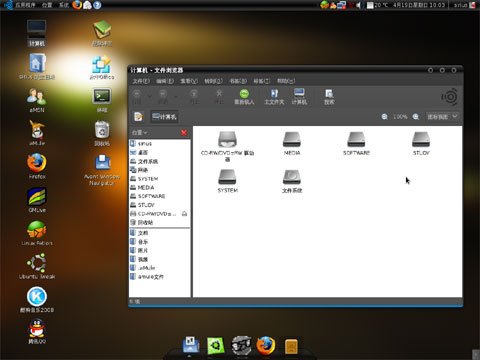Click the Back arrow in file browser toolbar
480x360 pixels.
pos(137,97)
